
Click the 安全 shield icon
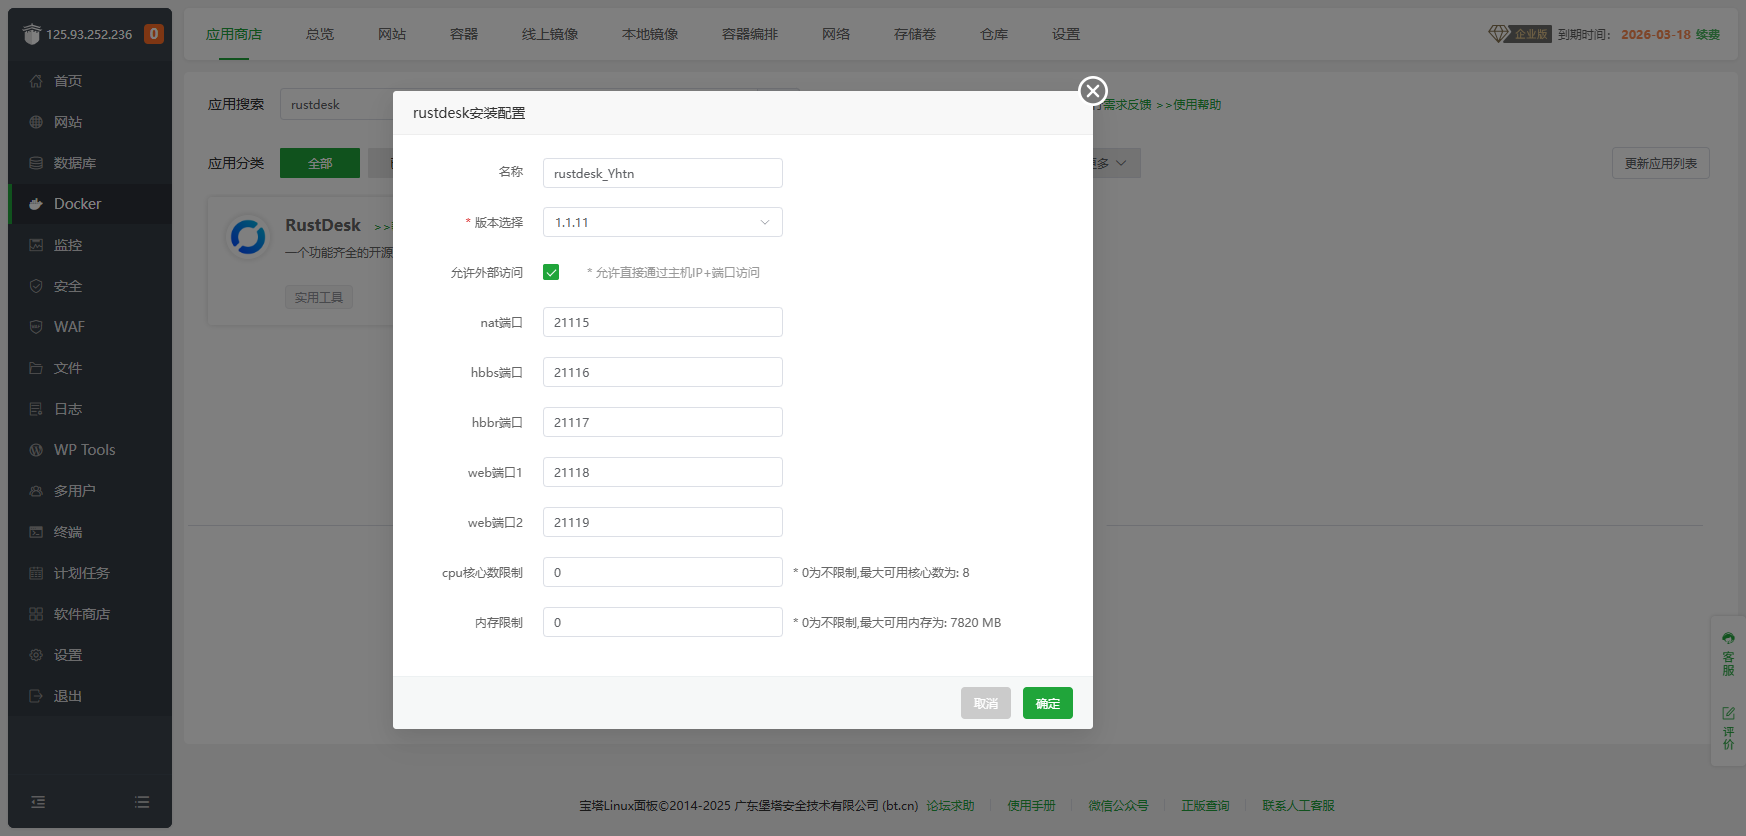click(36, 286)
